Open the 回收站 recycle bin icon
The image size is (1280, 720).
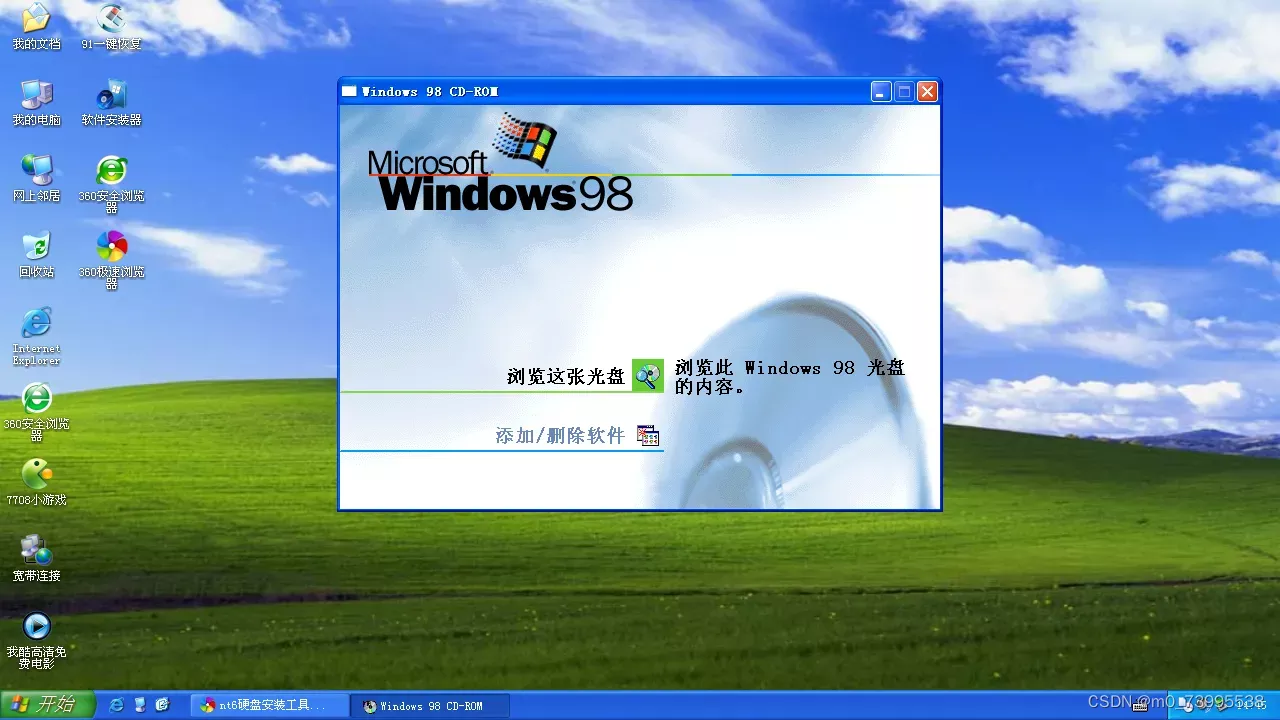click(x=37, y=254)
